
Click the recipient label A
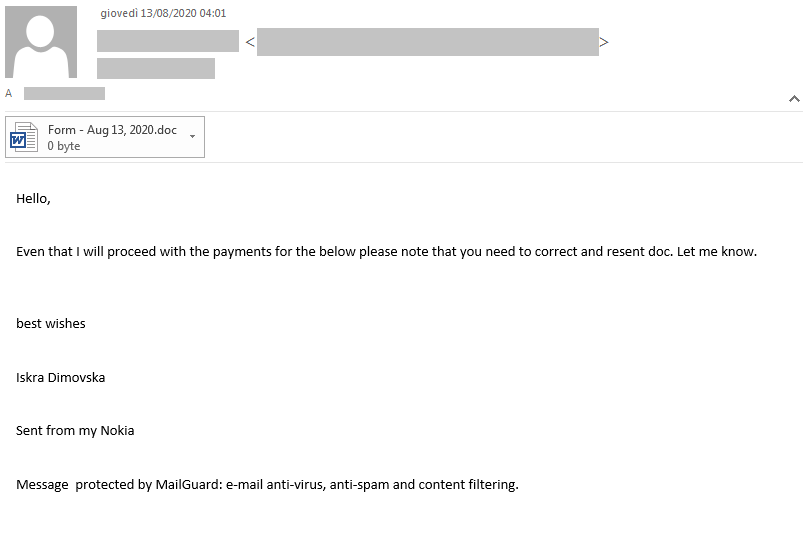coord(9,93)
